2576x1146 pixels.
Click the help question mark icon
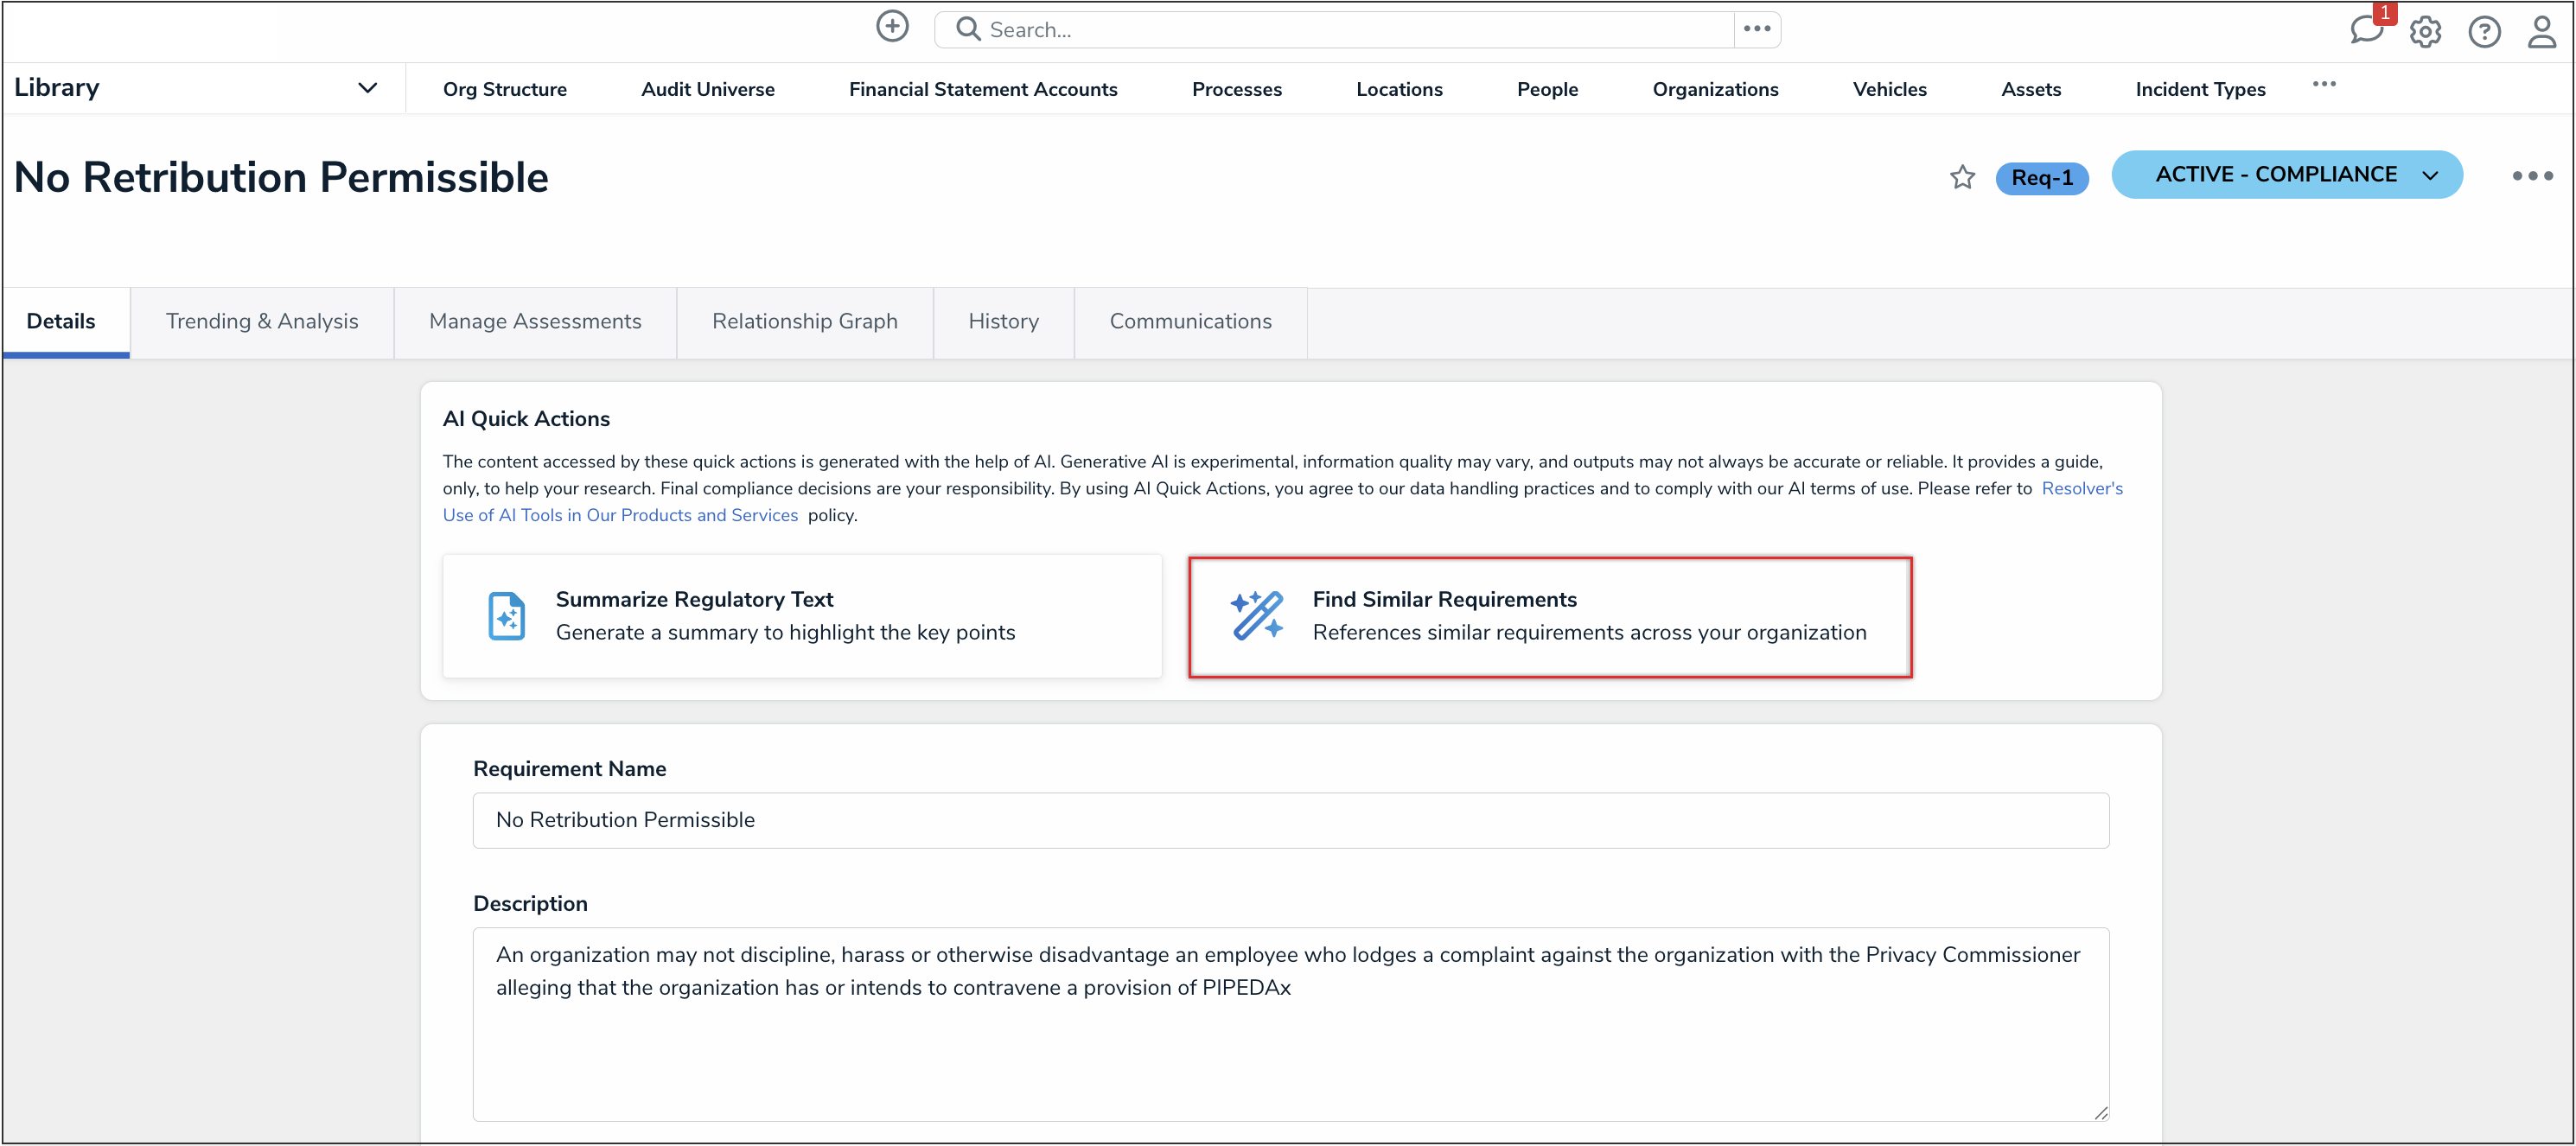click(x=2484, y=32)
